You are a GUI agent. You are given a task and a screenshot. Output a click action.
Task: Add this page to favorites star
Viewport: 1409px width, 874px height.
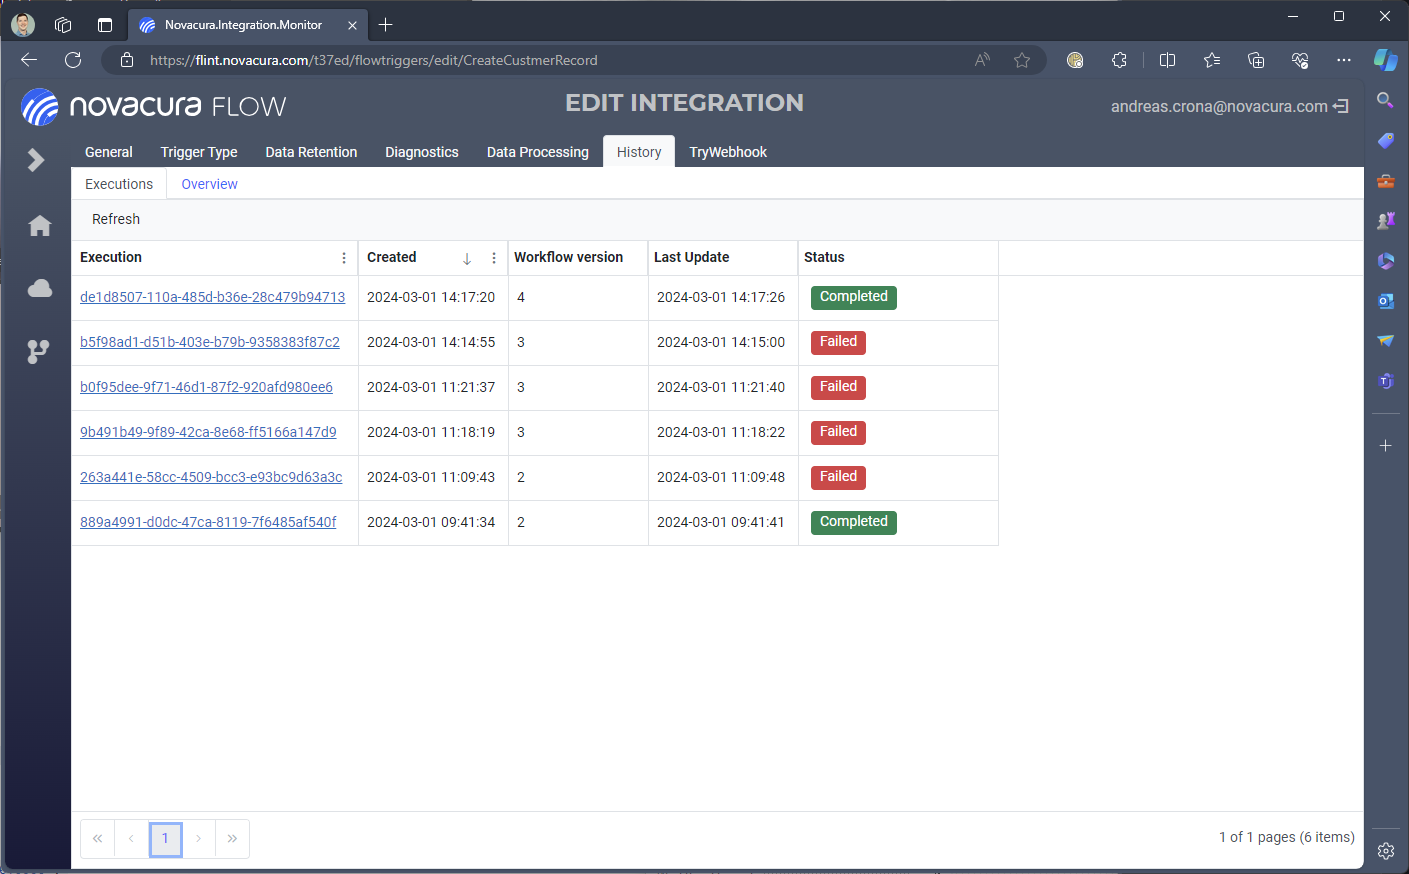(1021, 60)
